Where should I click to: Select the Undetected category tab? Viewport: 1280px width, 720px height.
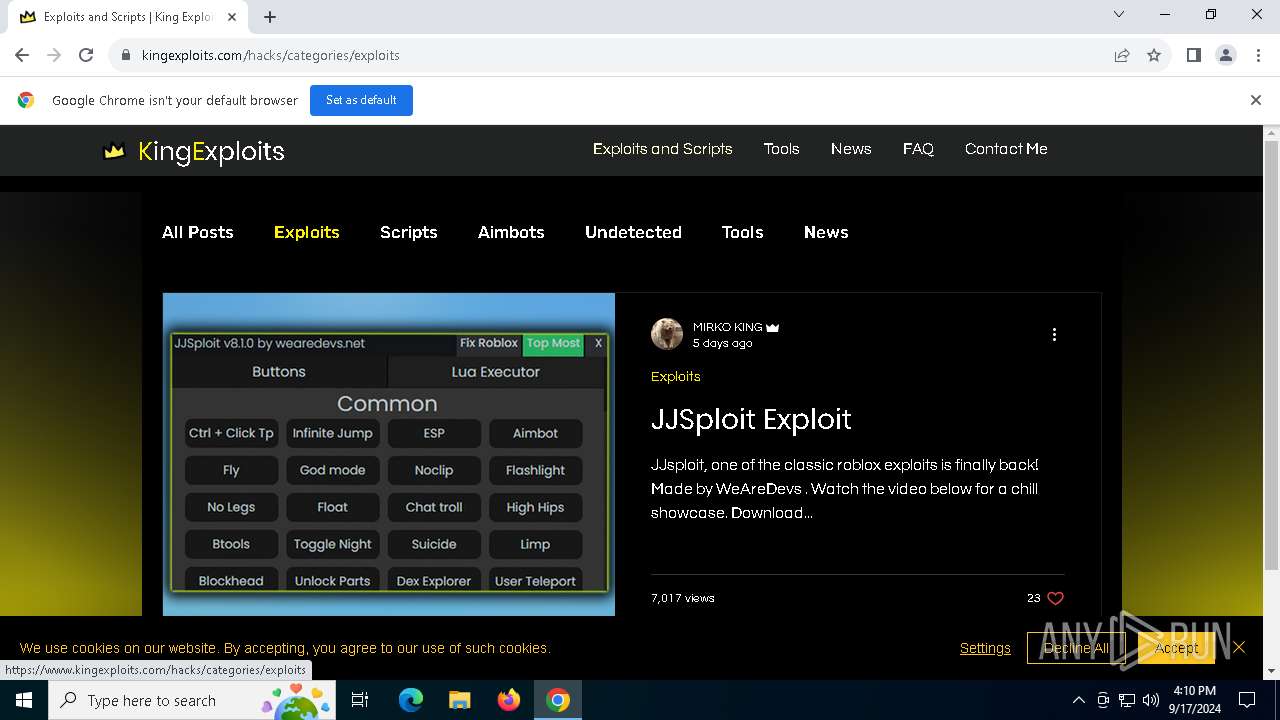tap(633, 232)
